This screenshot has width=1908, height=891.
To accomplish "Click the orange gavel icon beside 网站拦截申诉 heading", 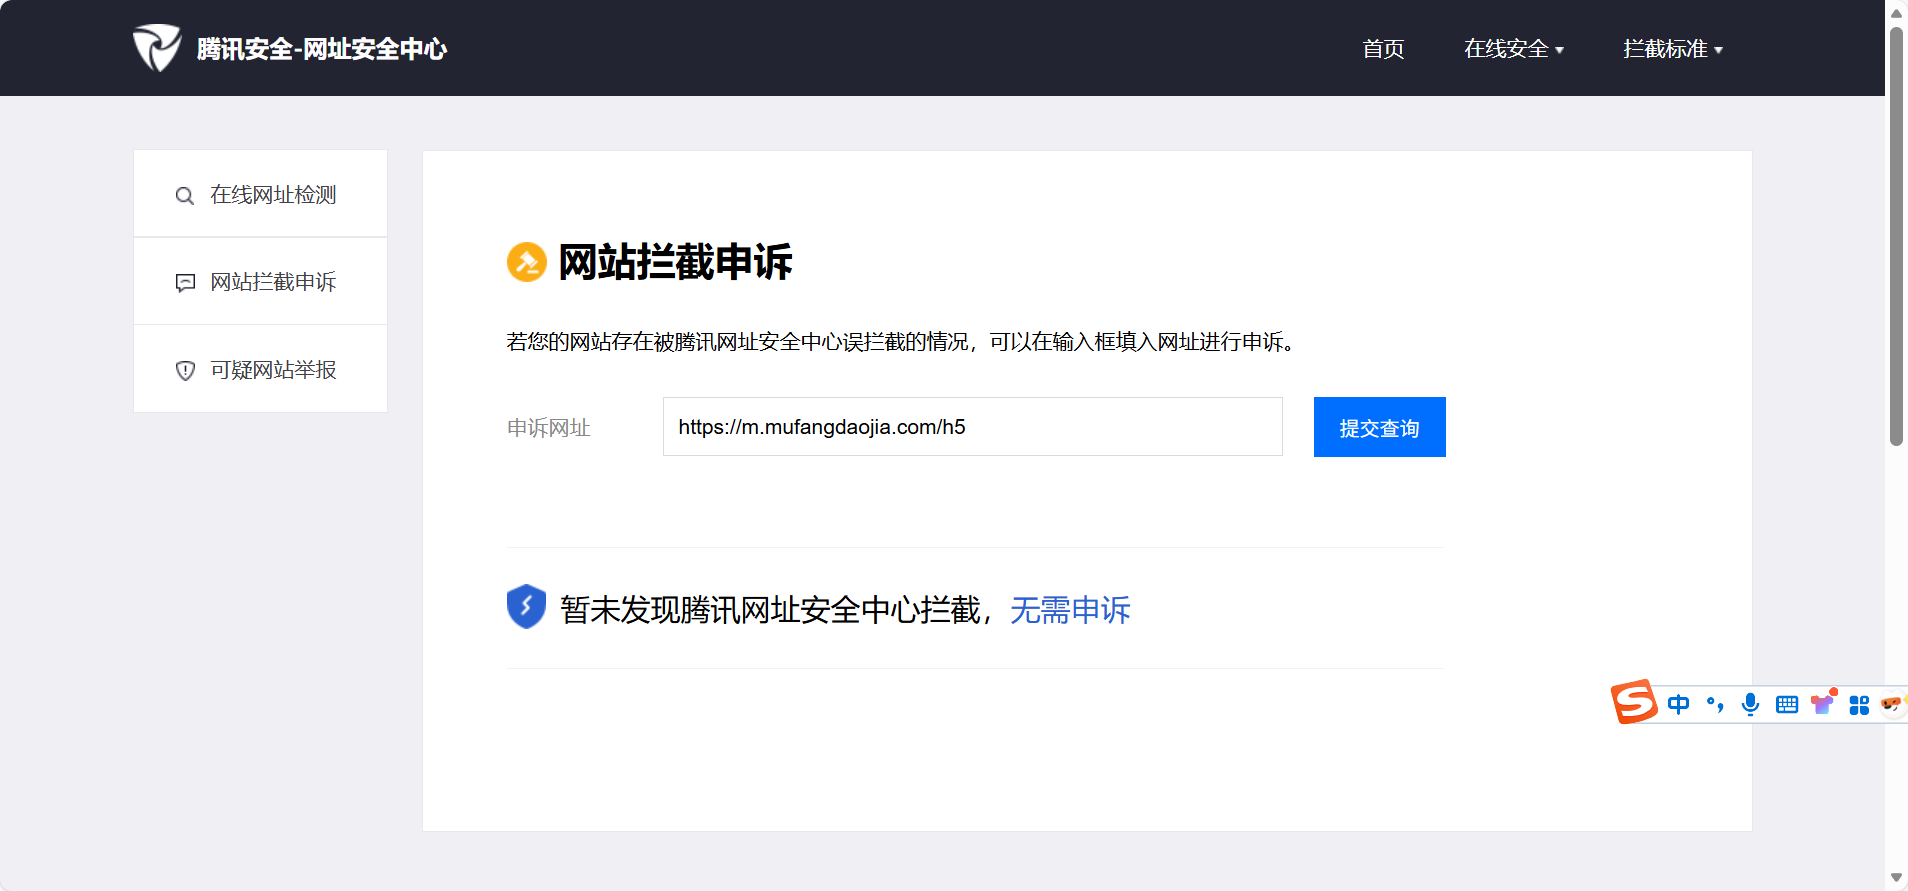I will click(527, 262).
